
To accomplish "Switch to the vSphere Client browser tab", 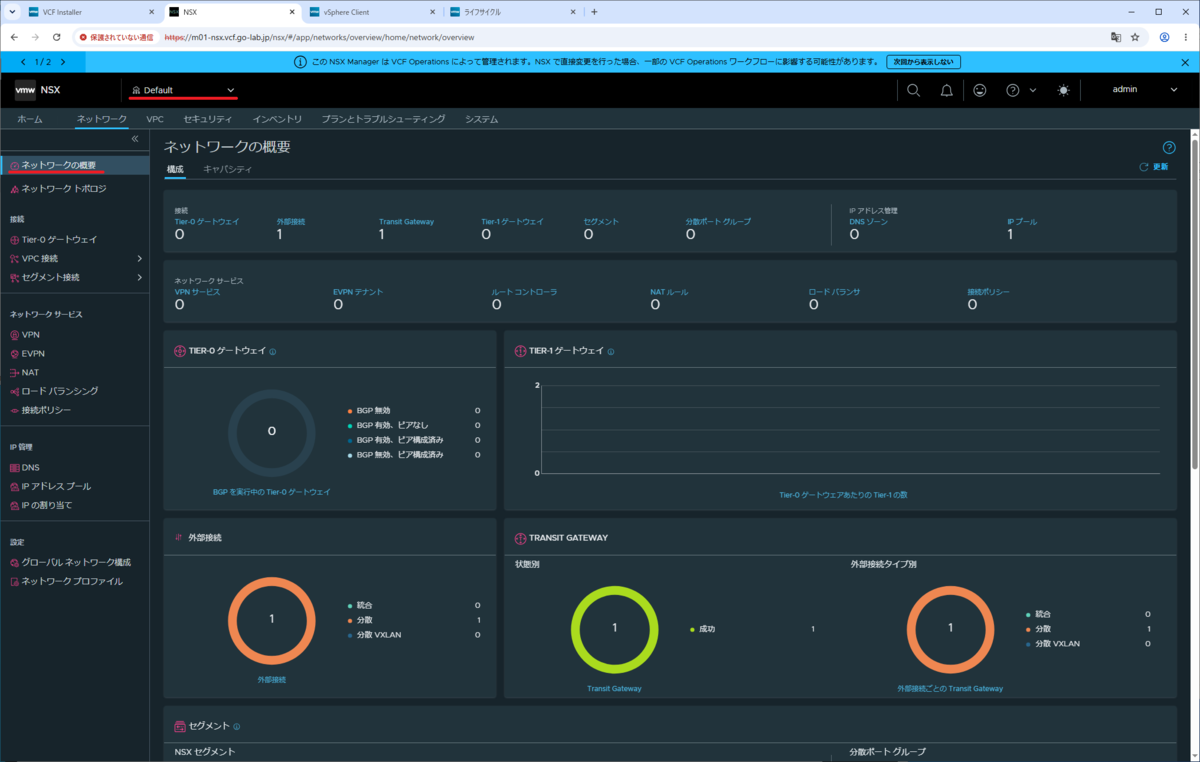I will click(370, 12).
